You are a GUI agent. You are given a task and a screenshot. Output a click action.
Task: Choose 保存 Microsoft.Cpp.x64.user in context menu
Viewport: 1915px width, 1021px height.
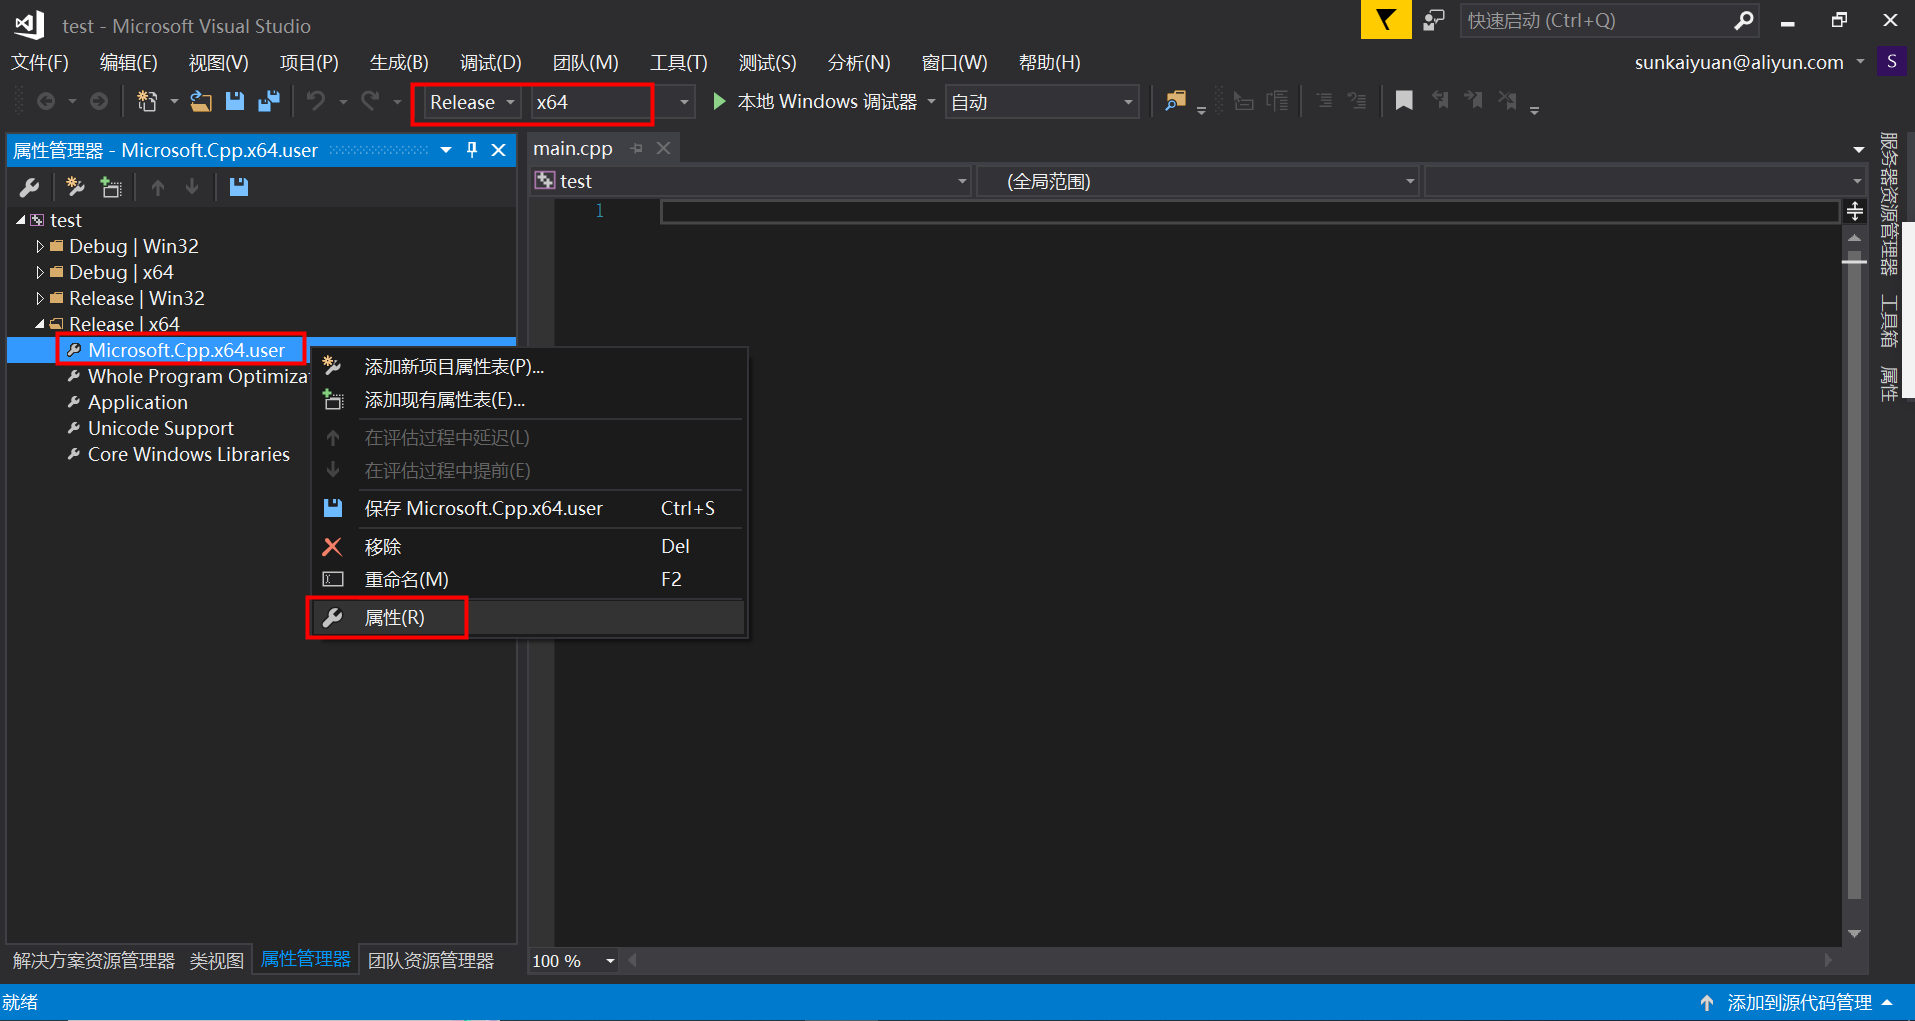click(529, 508)
